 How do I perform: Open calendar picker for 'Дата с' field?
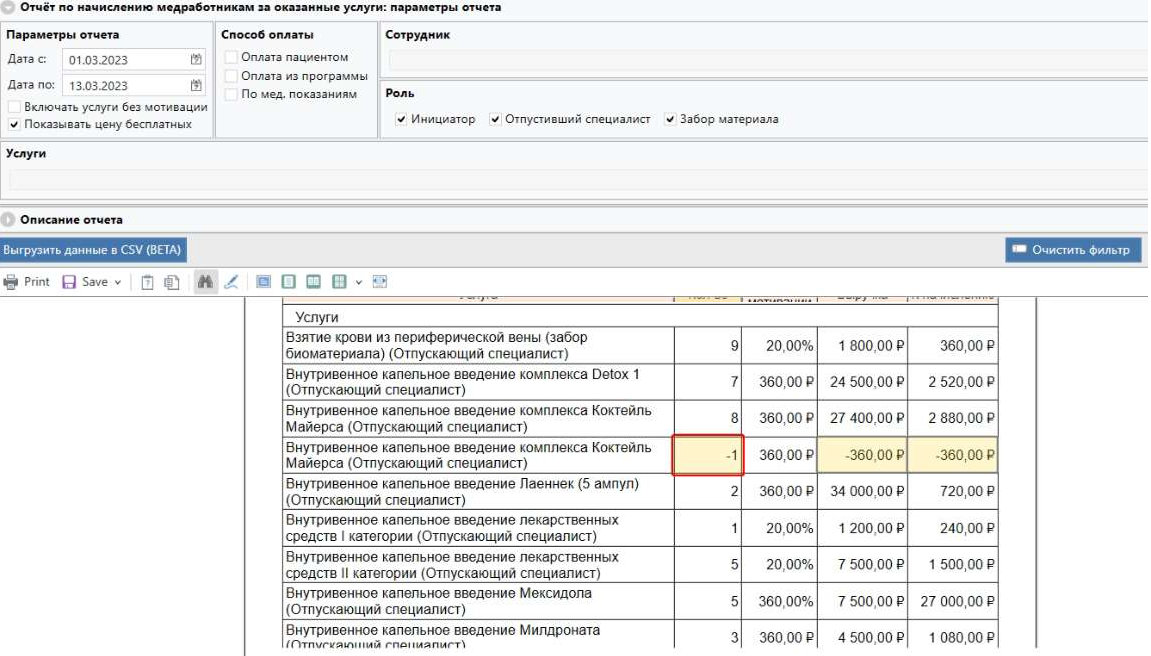[x=196, y=60]
